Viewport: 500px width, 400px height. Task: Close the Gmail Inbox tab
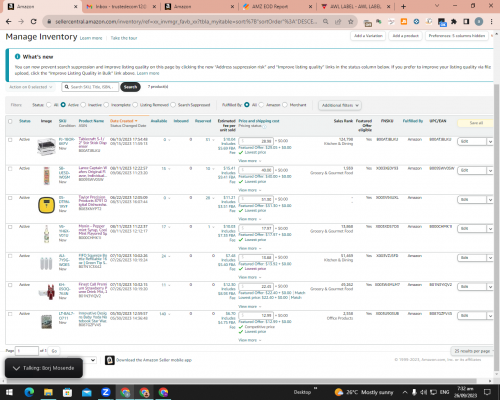154,6
